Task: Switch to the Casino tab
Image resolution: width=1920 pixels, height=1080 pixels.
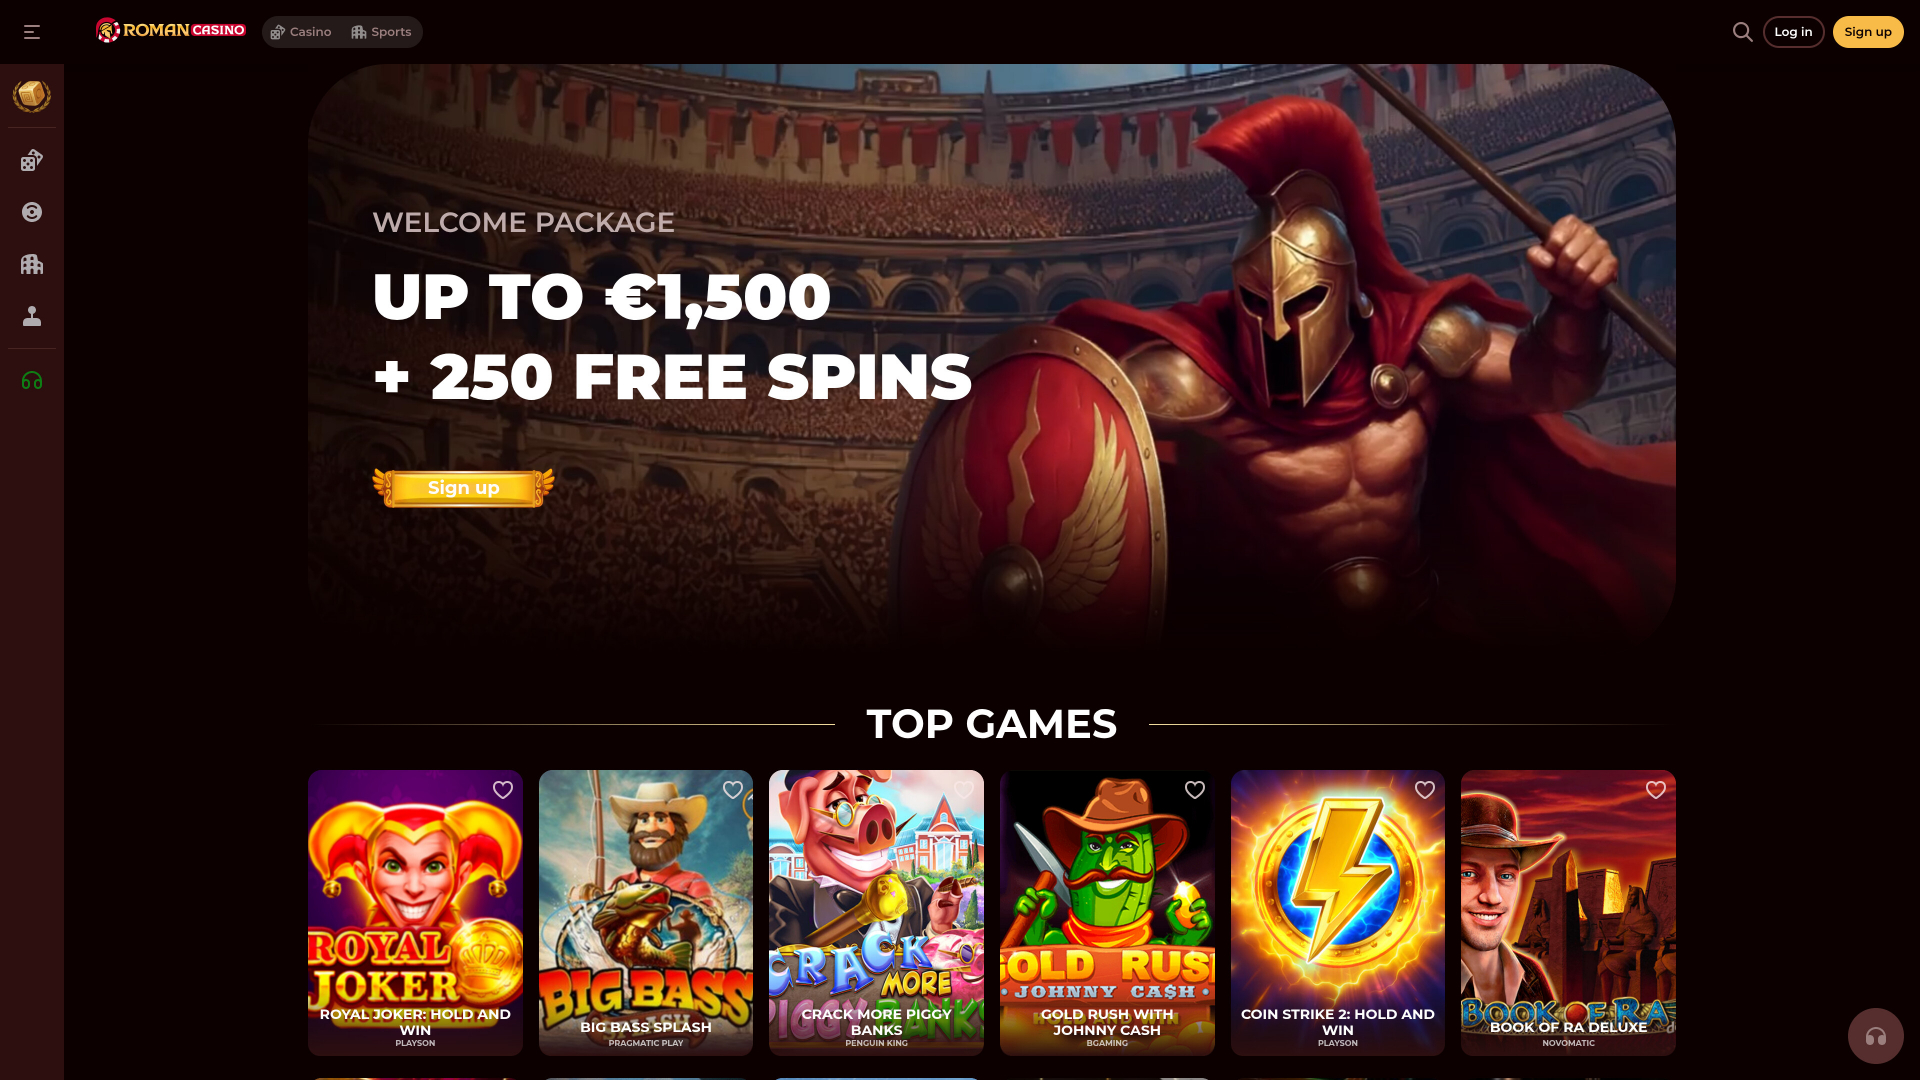Action: pyautogui.click(x=301, y=32)
